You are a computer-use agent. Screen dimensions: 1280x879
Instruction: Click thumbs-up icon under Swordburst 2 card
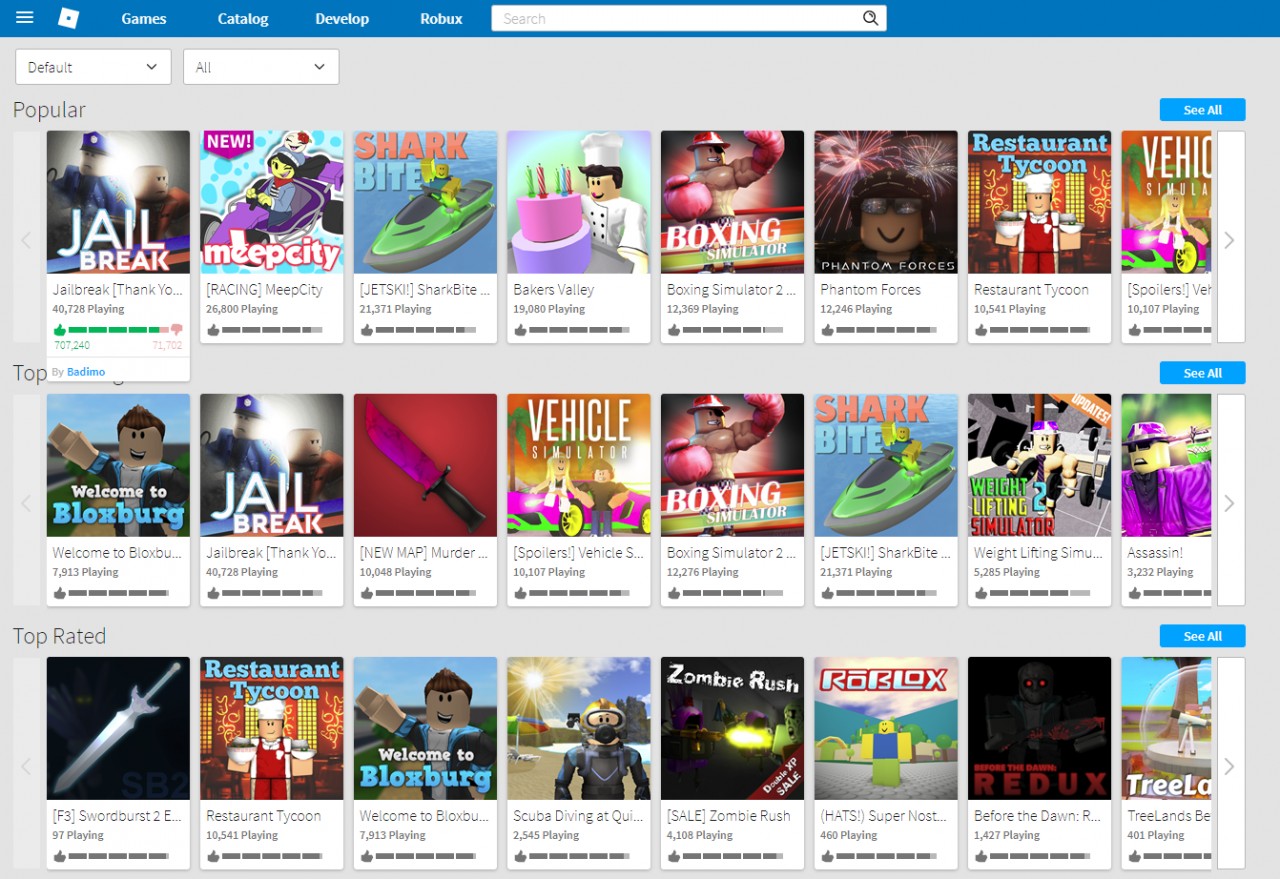coord(59,855)
